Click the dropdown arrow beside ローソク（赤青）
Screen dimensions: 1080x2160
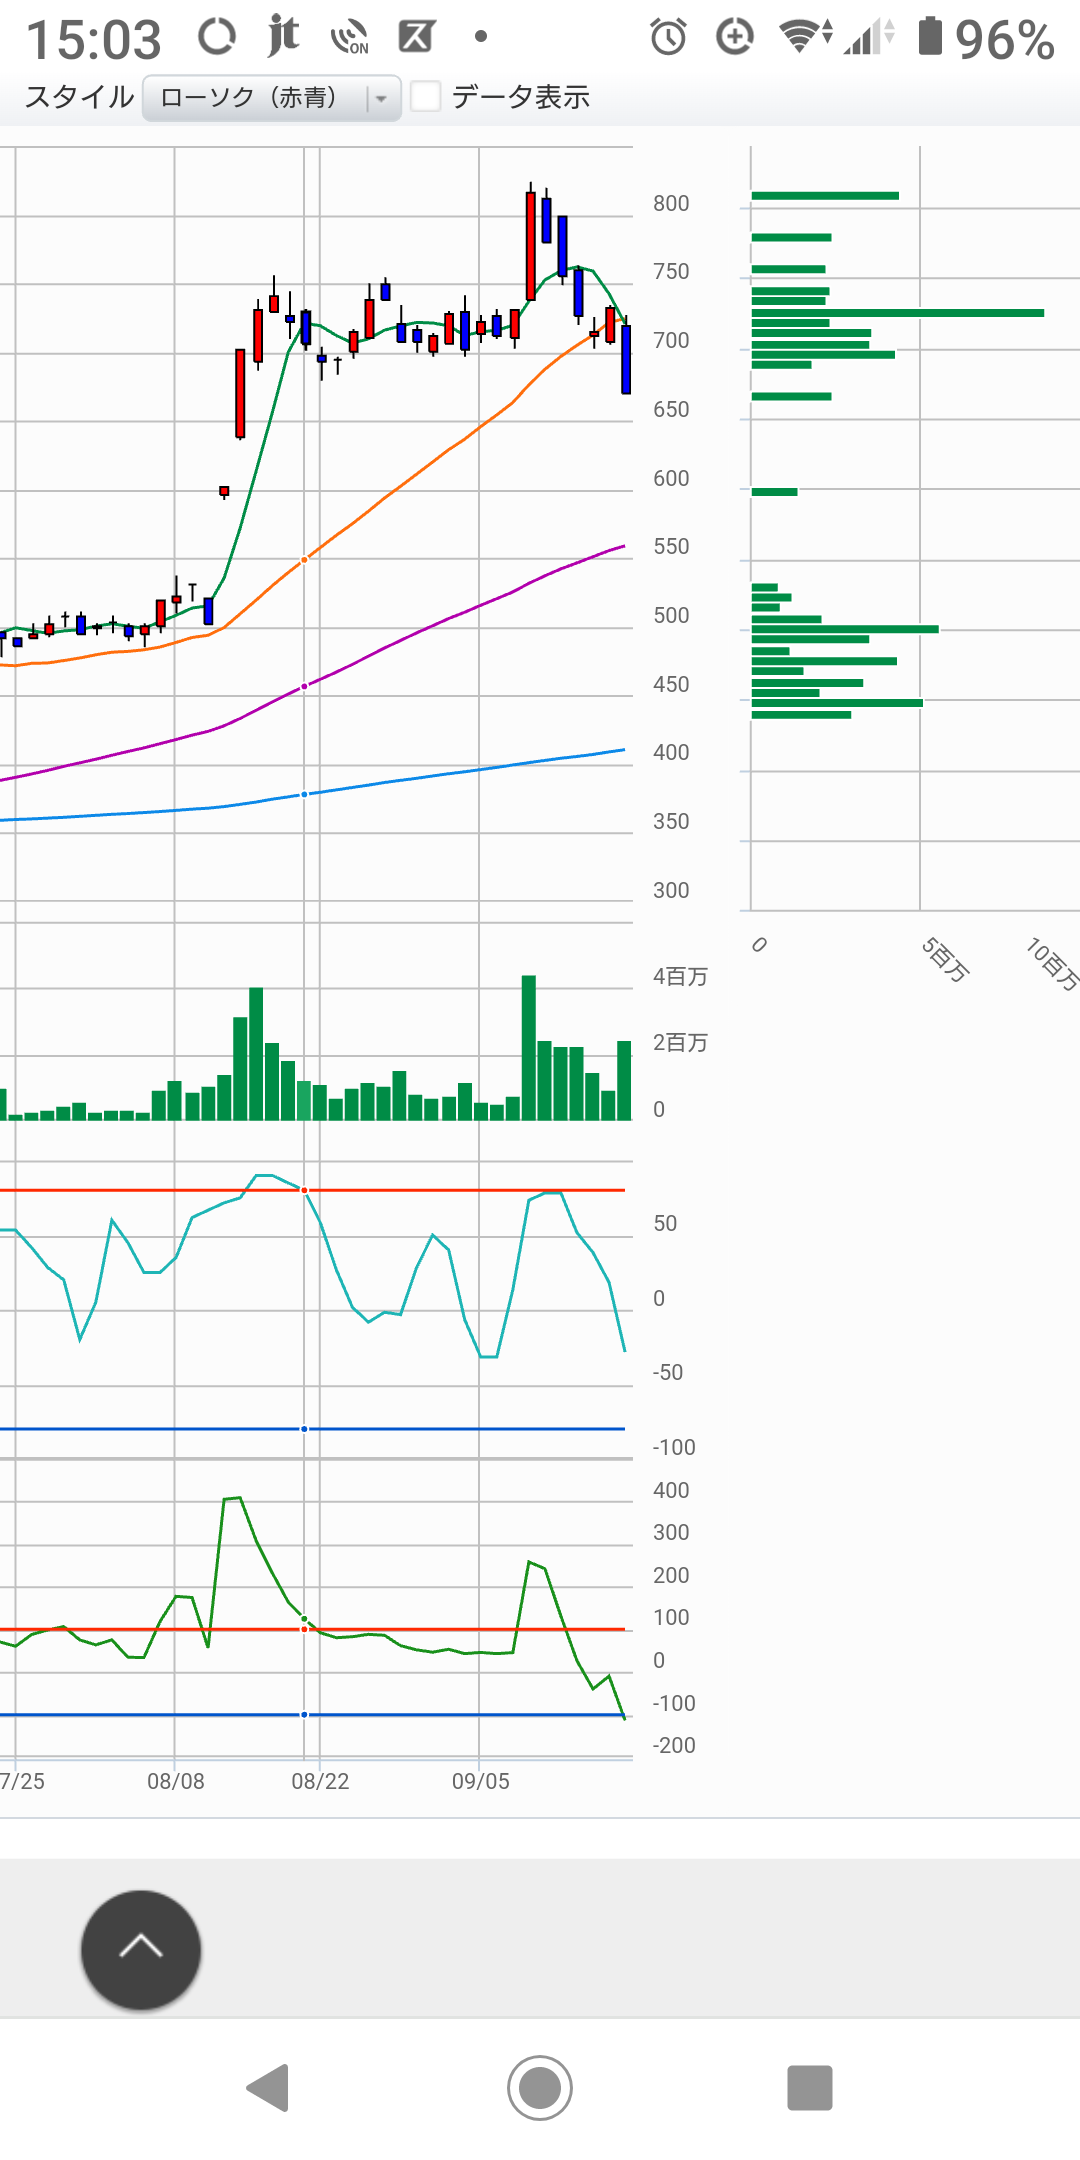coord(381,99)
